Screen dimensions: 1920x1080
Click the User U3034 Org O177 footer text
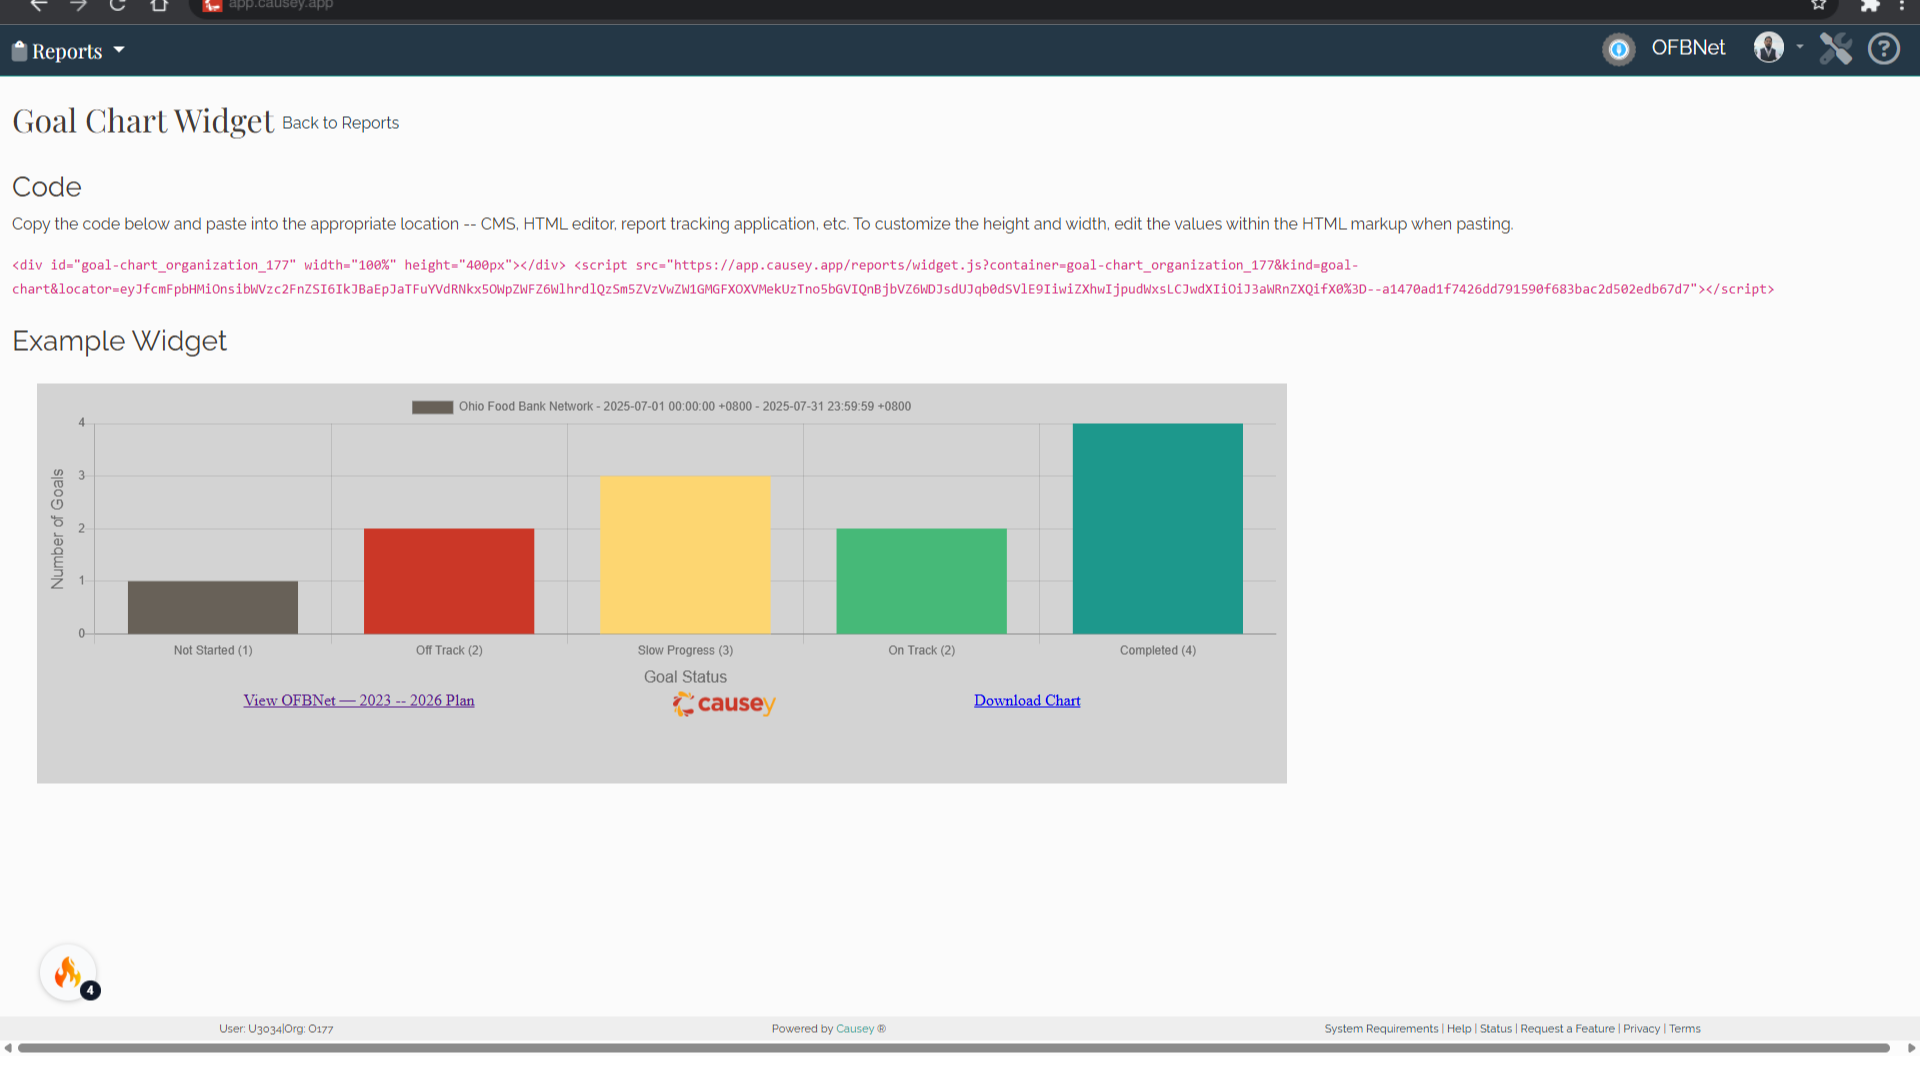point(276,1029)
